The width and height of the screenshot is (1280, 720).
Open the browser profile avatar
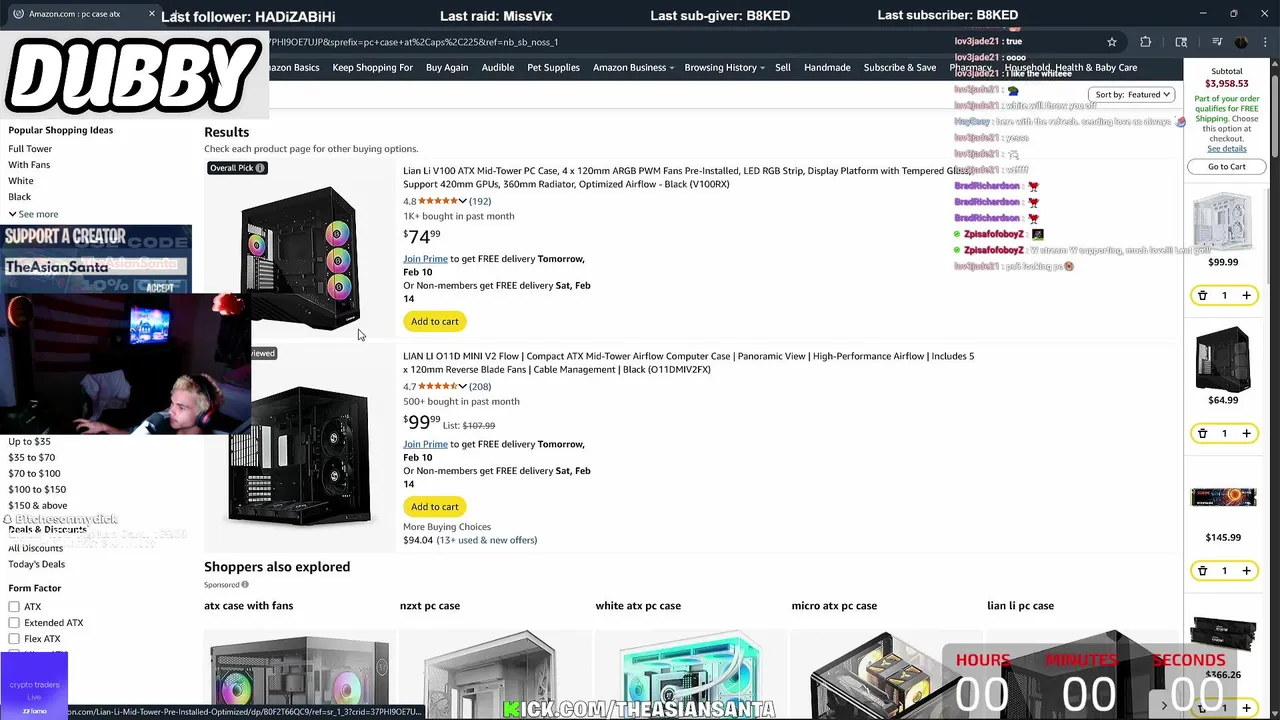coord(1241,42)
